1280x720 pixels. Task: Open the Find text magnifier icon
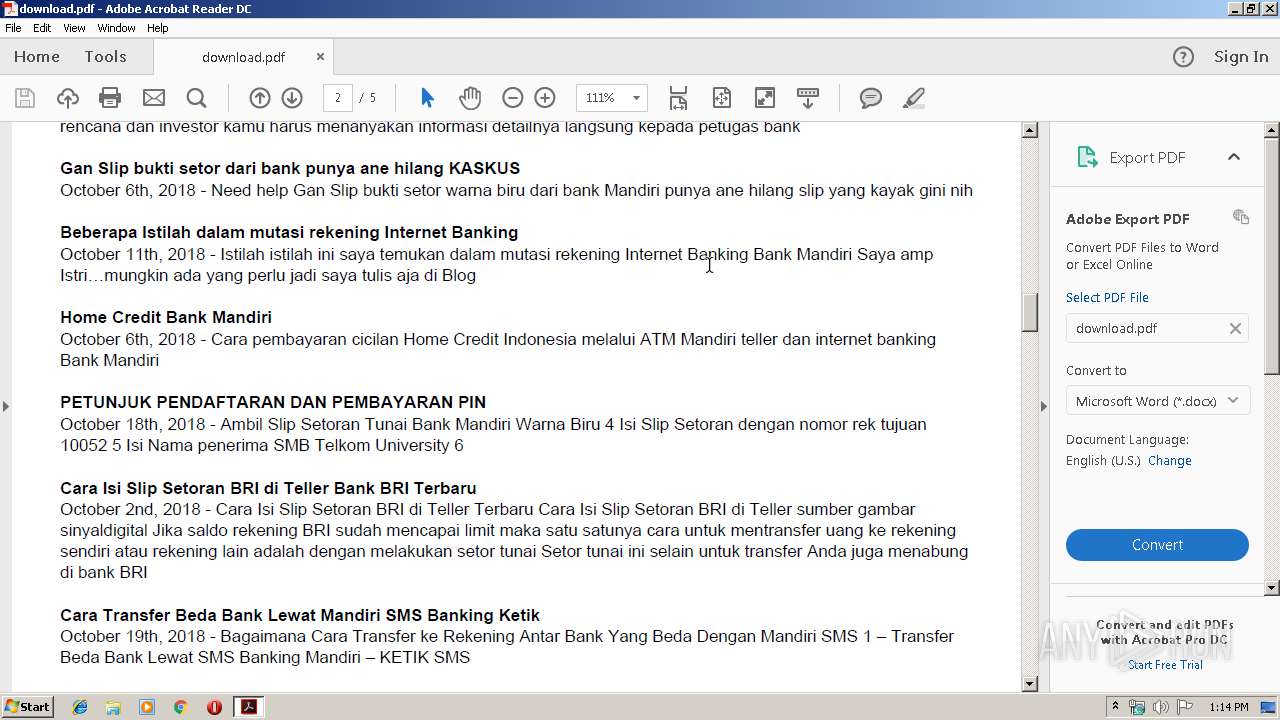[197, 98]
